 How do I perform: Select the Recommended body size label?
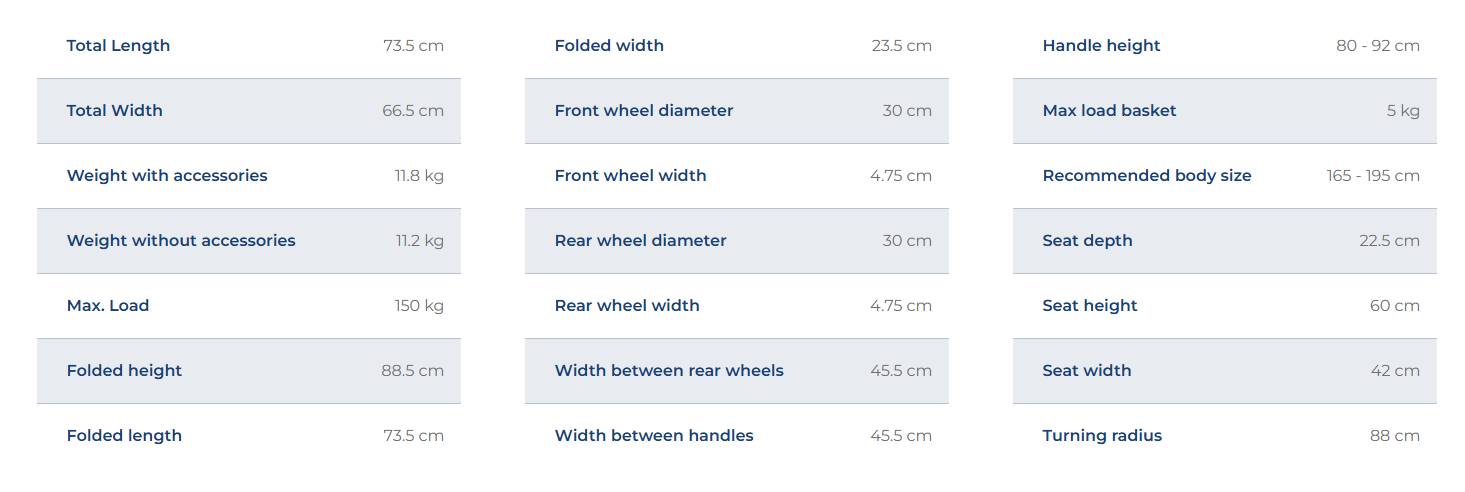coord(1147,176)
